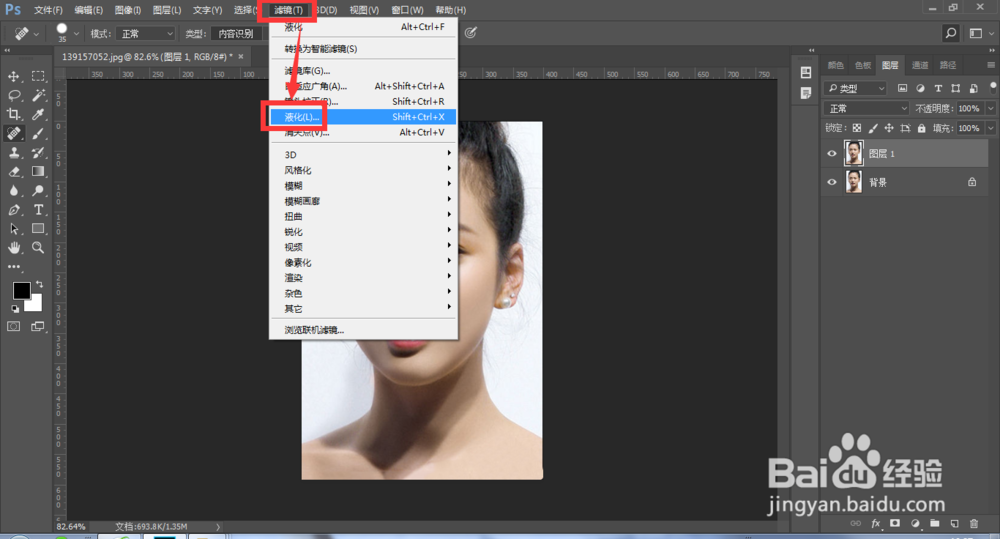Toggle layer filtering switch on or off
This screenshot has width=1000, height=539.
[x=993, y=87]
